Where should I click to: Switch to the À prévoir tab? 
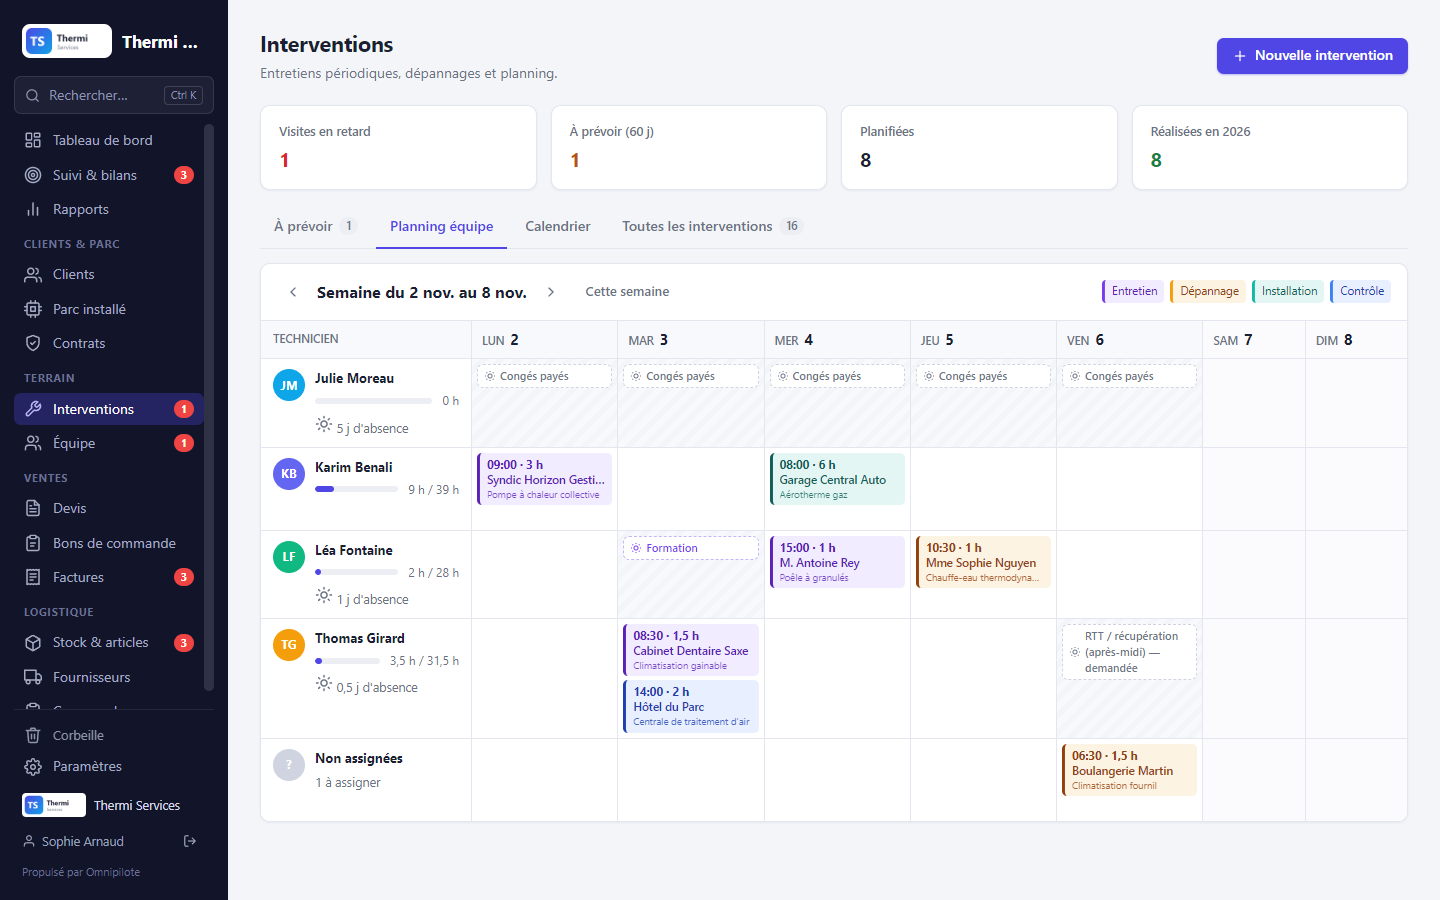[316, 226]
